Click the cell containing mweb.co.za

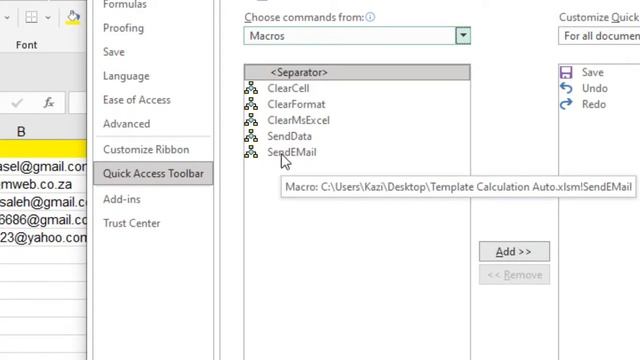coord(43,184)
